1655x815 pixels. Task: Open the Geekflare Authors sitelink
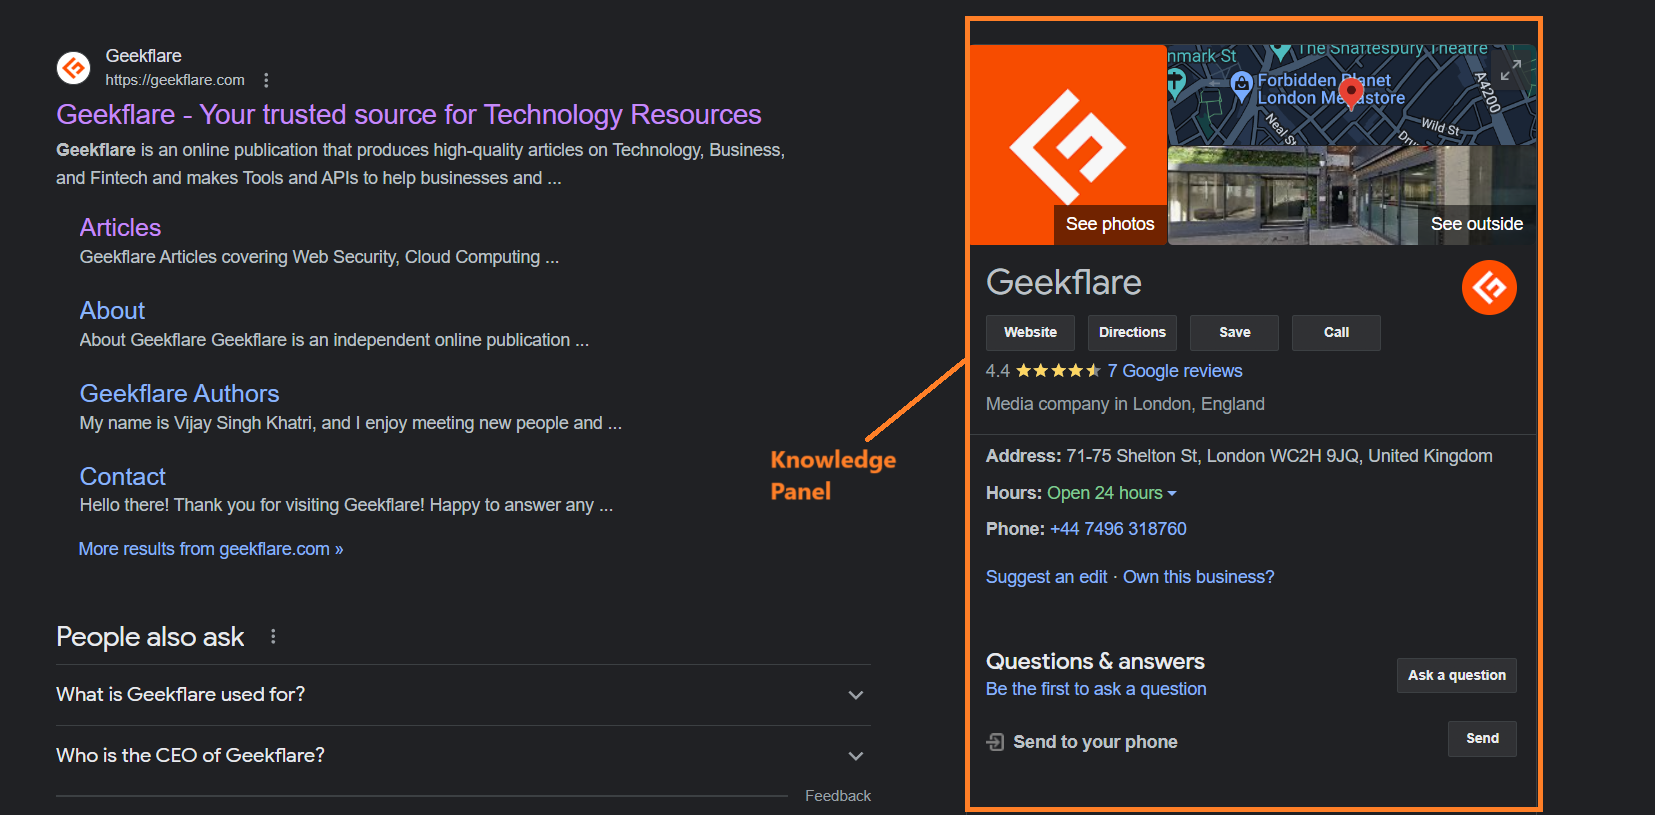click(x=179, y=394)
